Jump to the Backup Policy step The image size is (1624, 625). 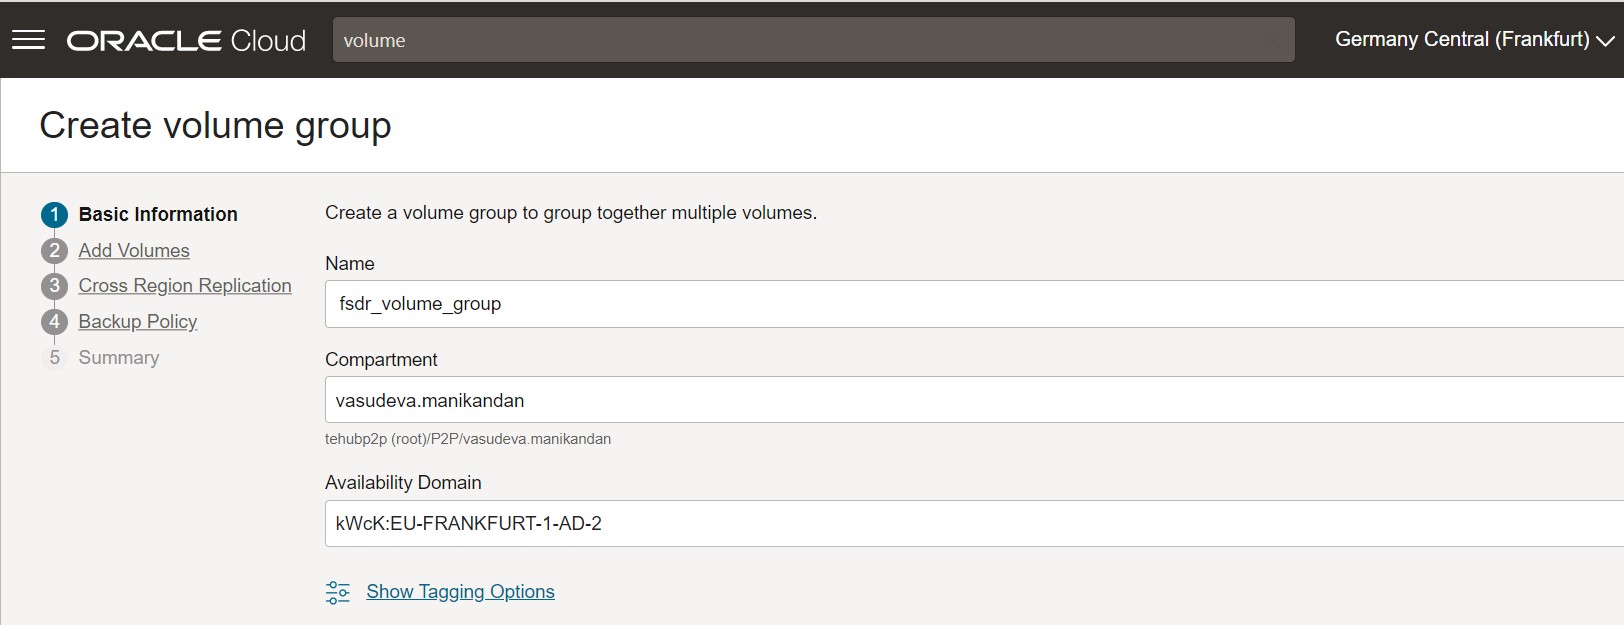click(138, 322)
